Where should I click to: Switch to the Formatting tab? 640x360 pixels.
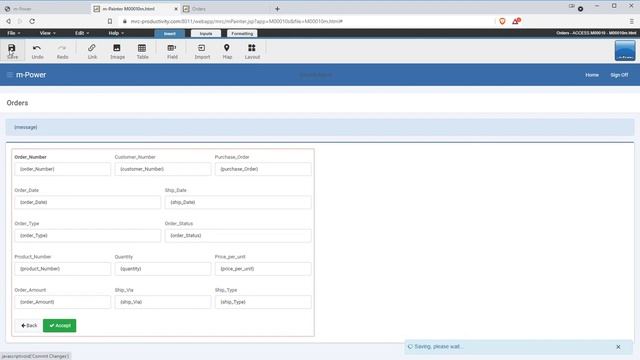[x=242, y=33]
